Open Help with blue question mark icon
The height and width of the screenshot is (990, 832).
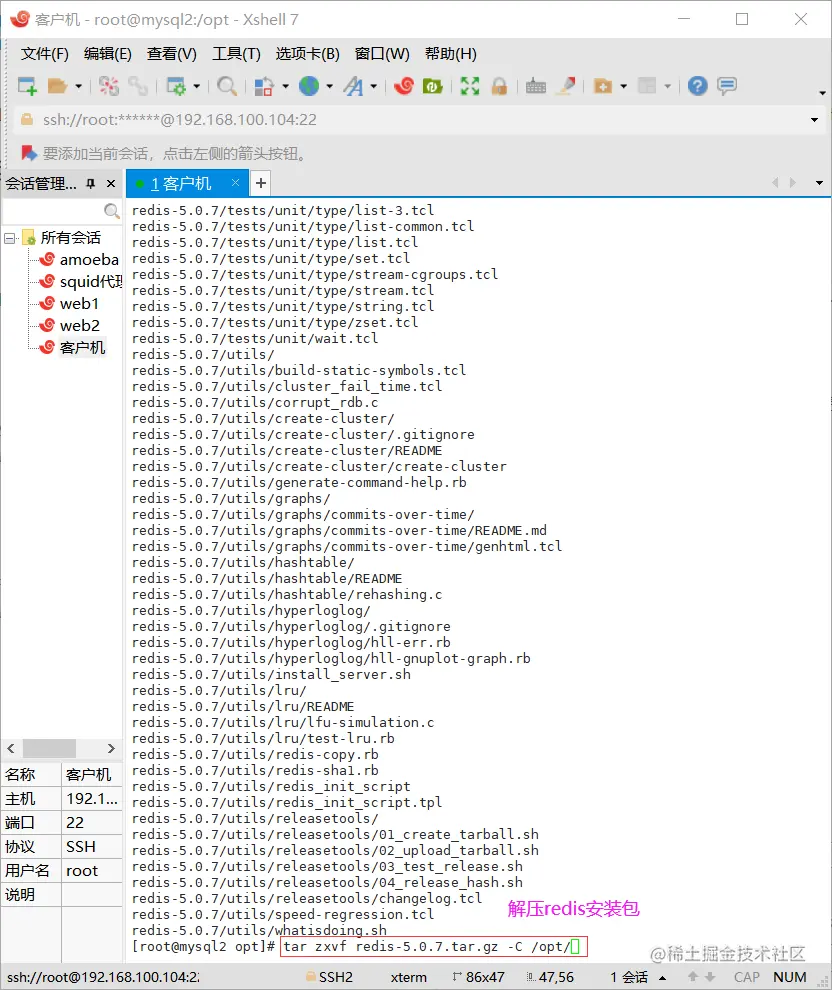pos(698,86)
